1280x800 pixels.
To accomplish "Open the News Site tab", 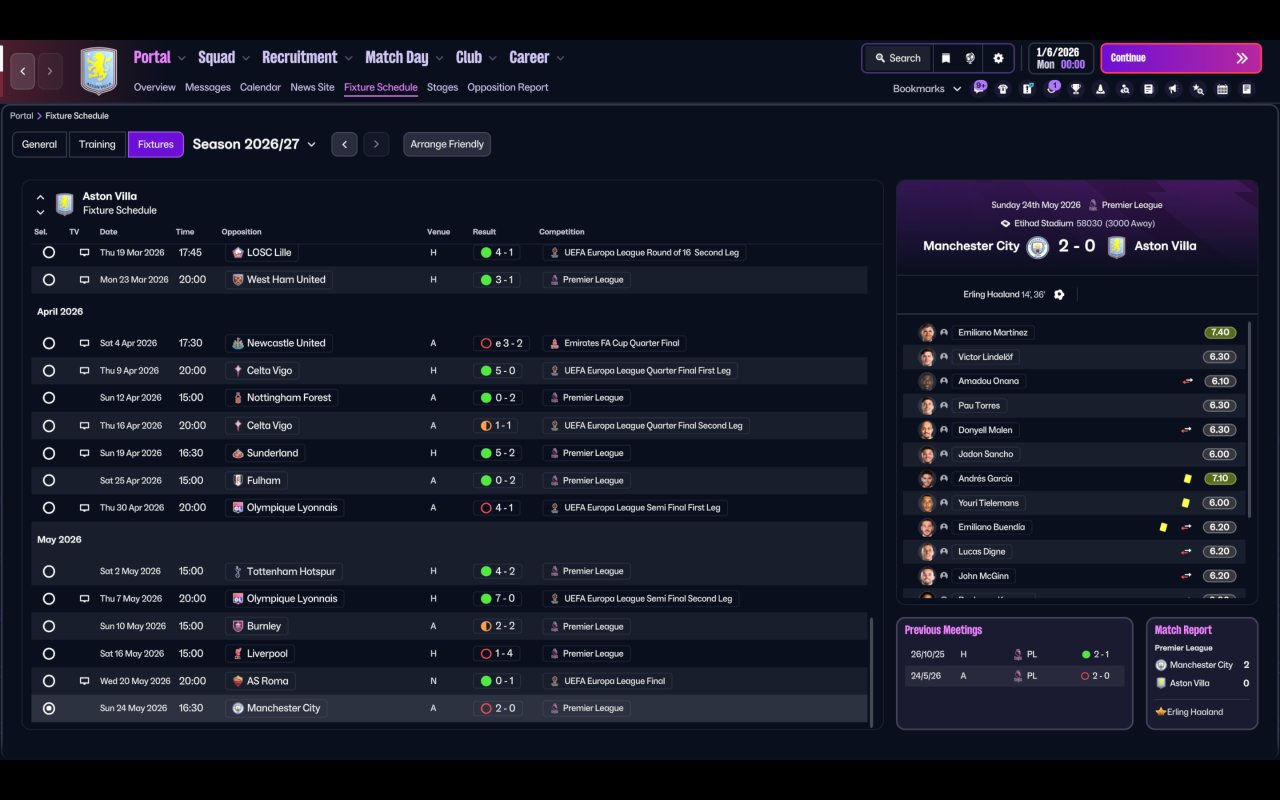I will tap(312, 87).
